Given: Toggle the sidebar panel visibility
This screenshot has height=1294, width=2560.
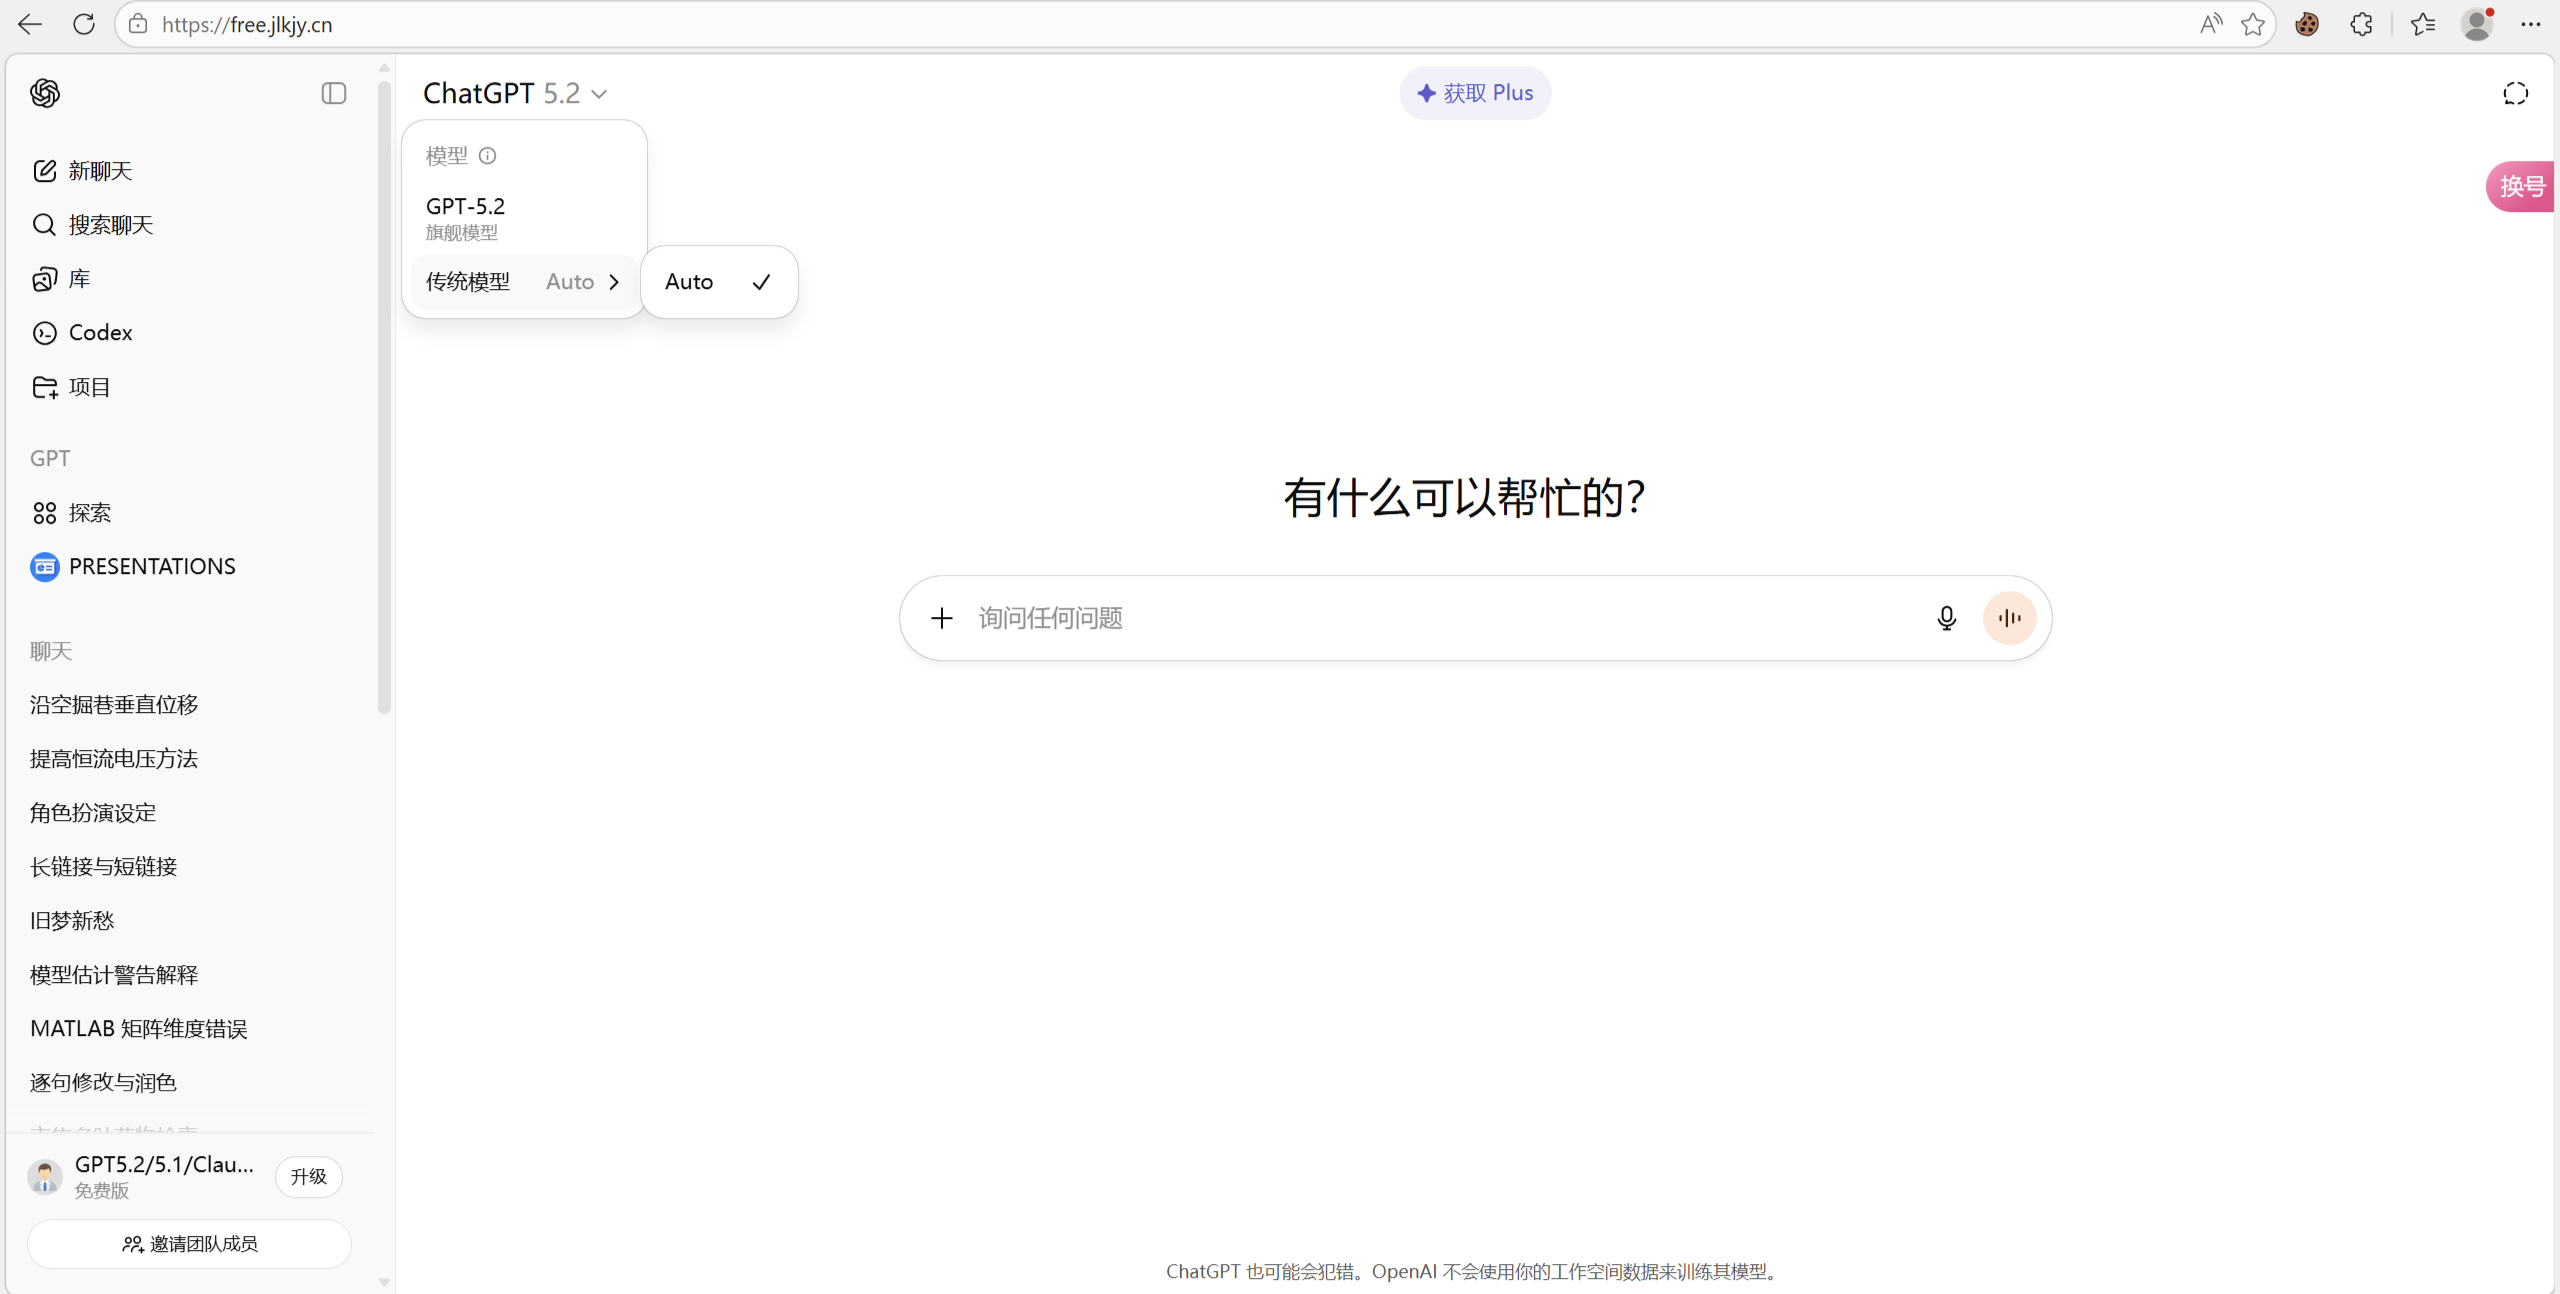Looking at the screenshot, I should [332, 92].
